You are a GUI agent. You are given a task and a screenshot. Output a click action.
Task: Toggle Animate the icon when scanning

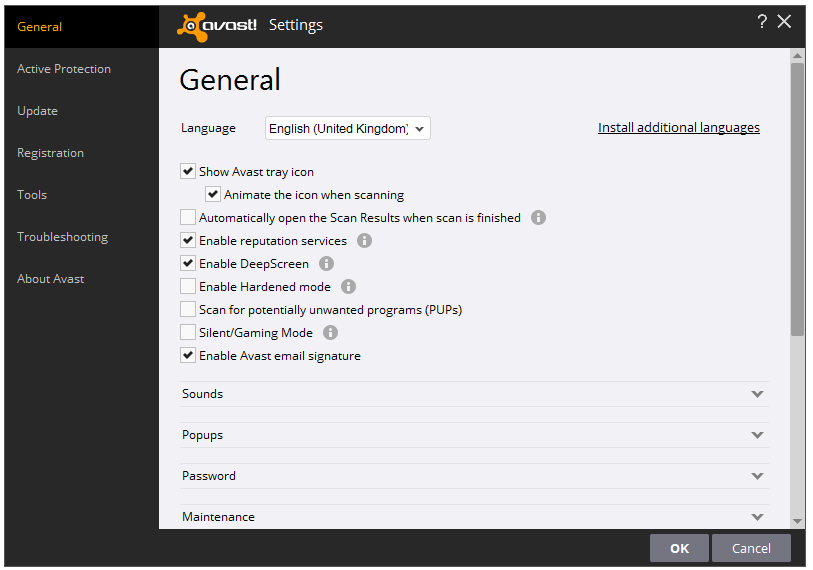tap(213, 194)
